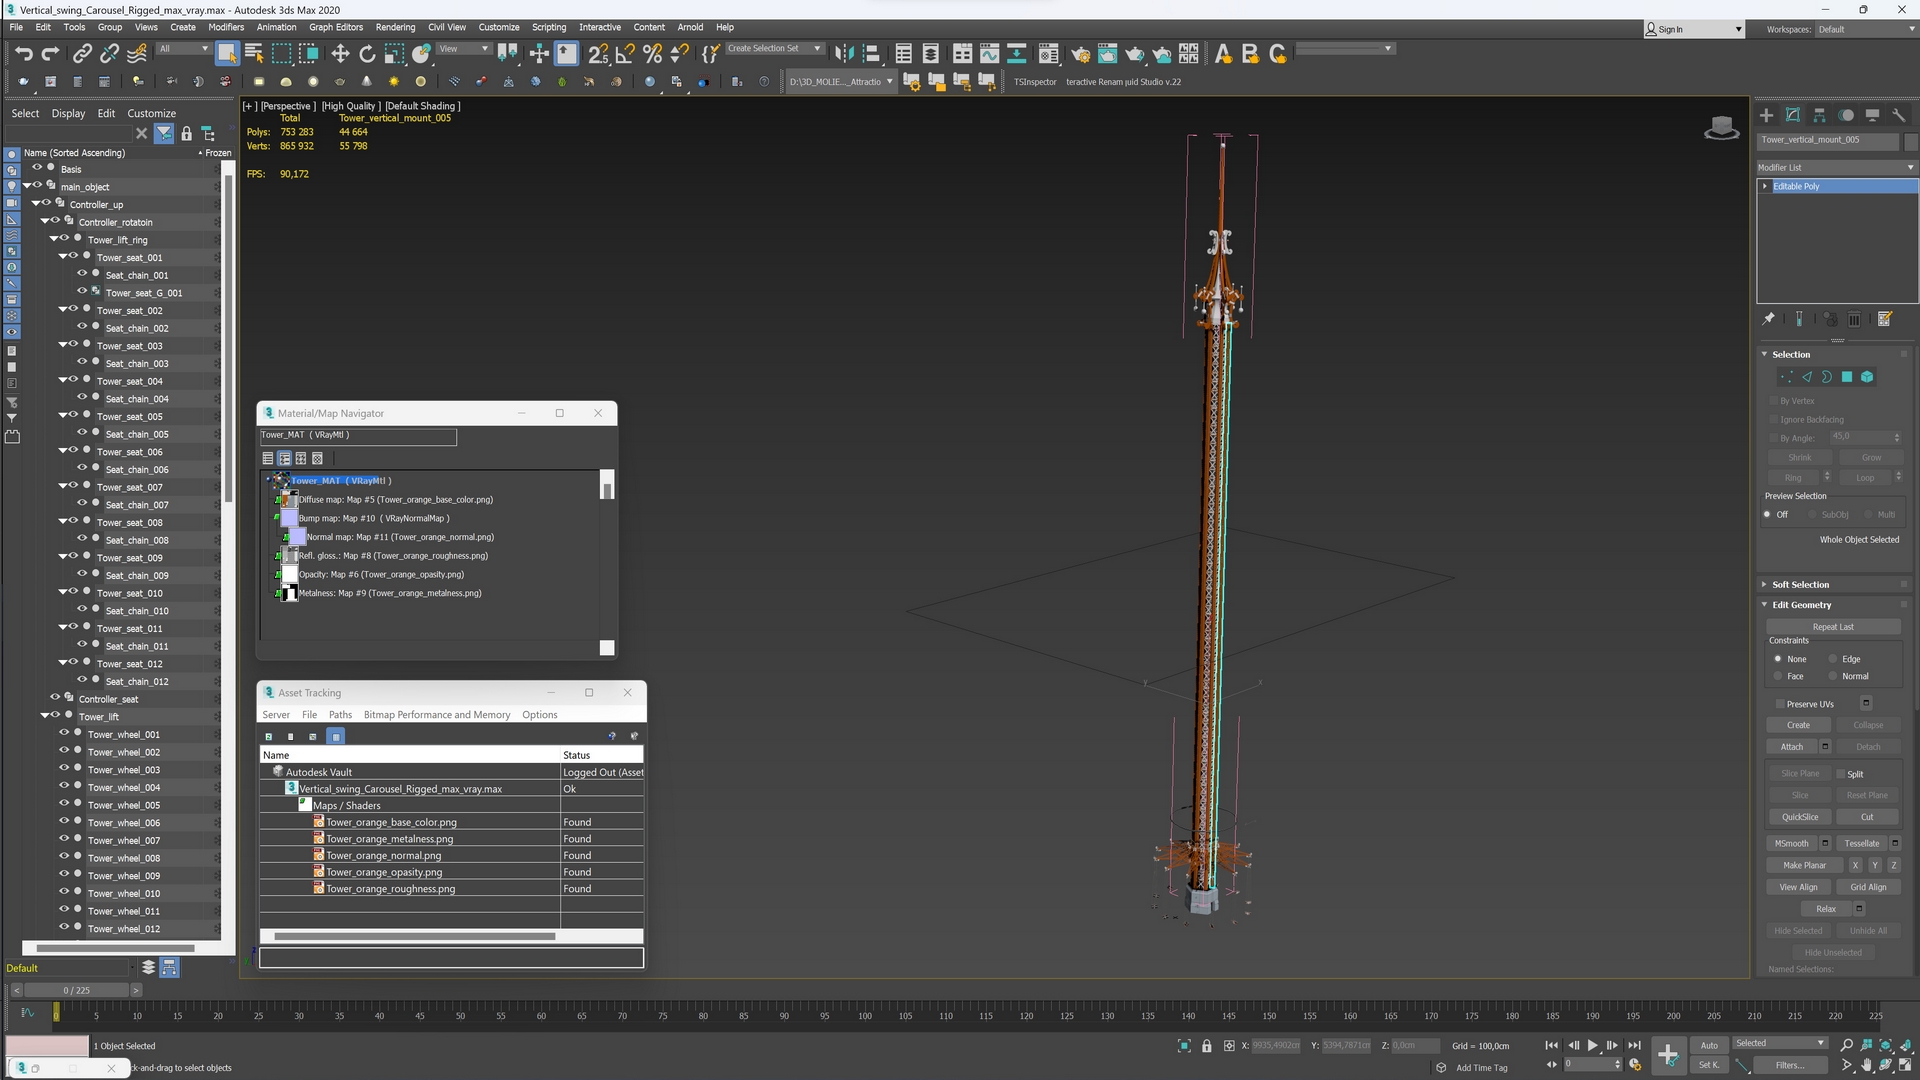Viewport: 1920px width, 1080px height.
Task: Toggle the Angle Snap icon
Action: click(x=625, y=54)
